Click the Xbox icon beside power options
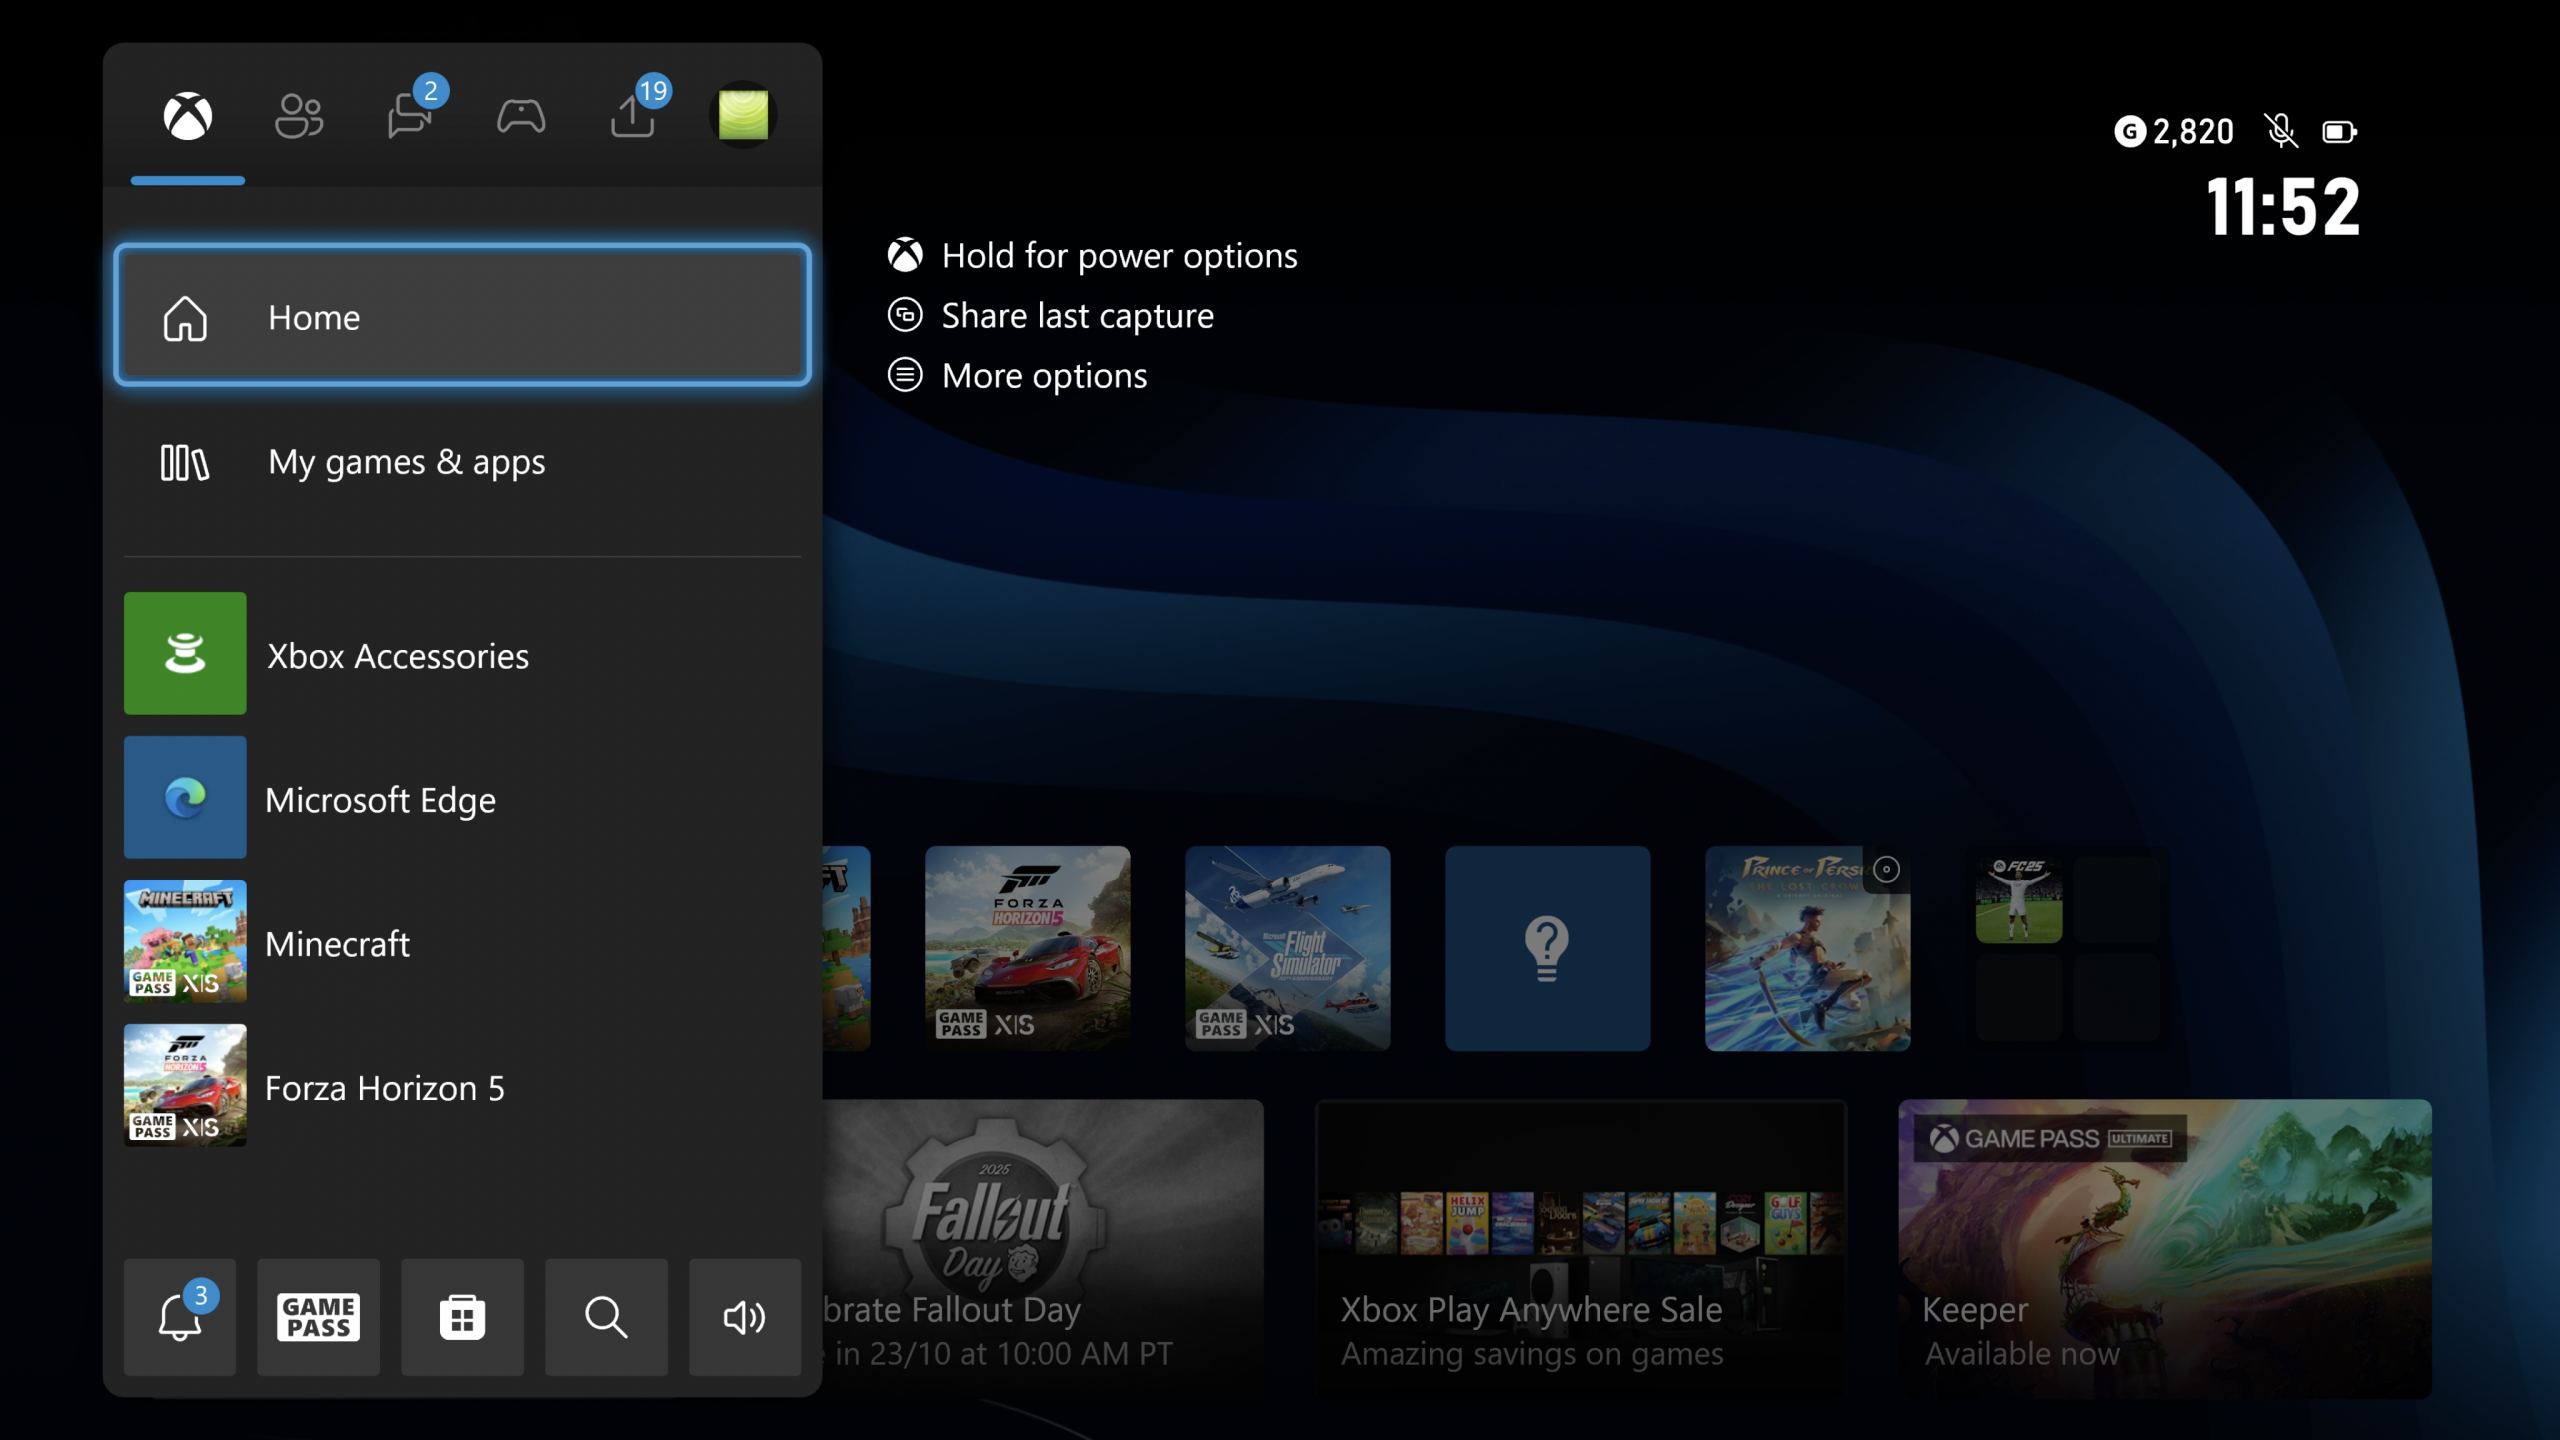The image size is (2560, 1440). point(905,255)
